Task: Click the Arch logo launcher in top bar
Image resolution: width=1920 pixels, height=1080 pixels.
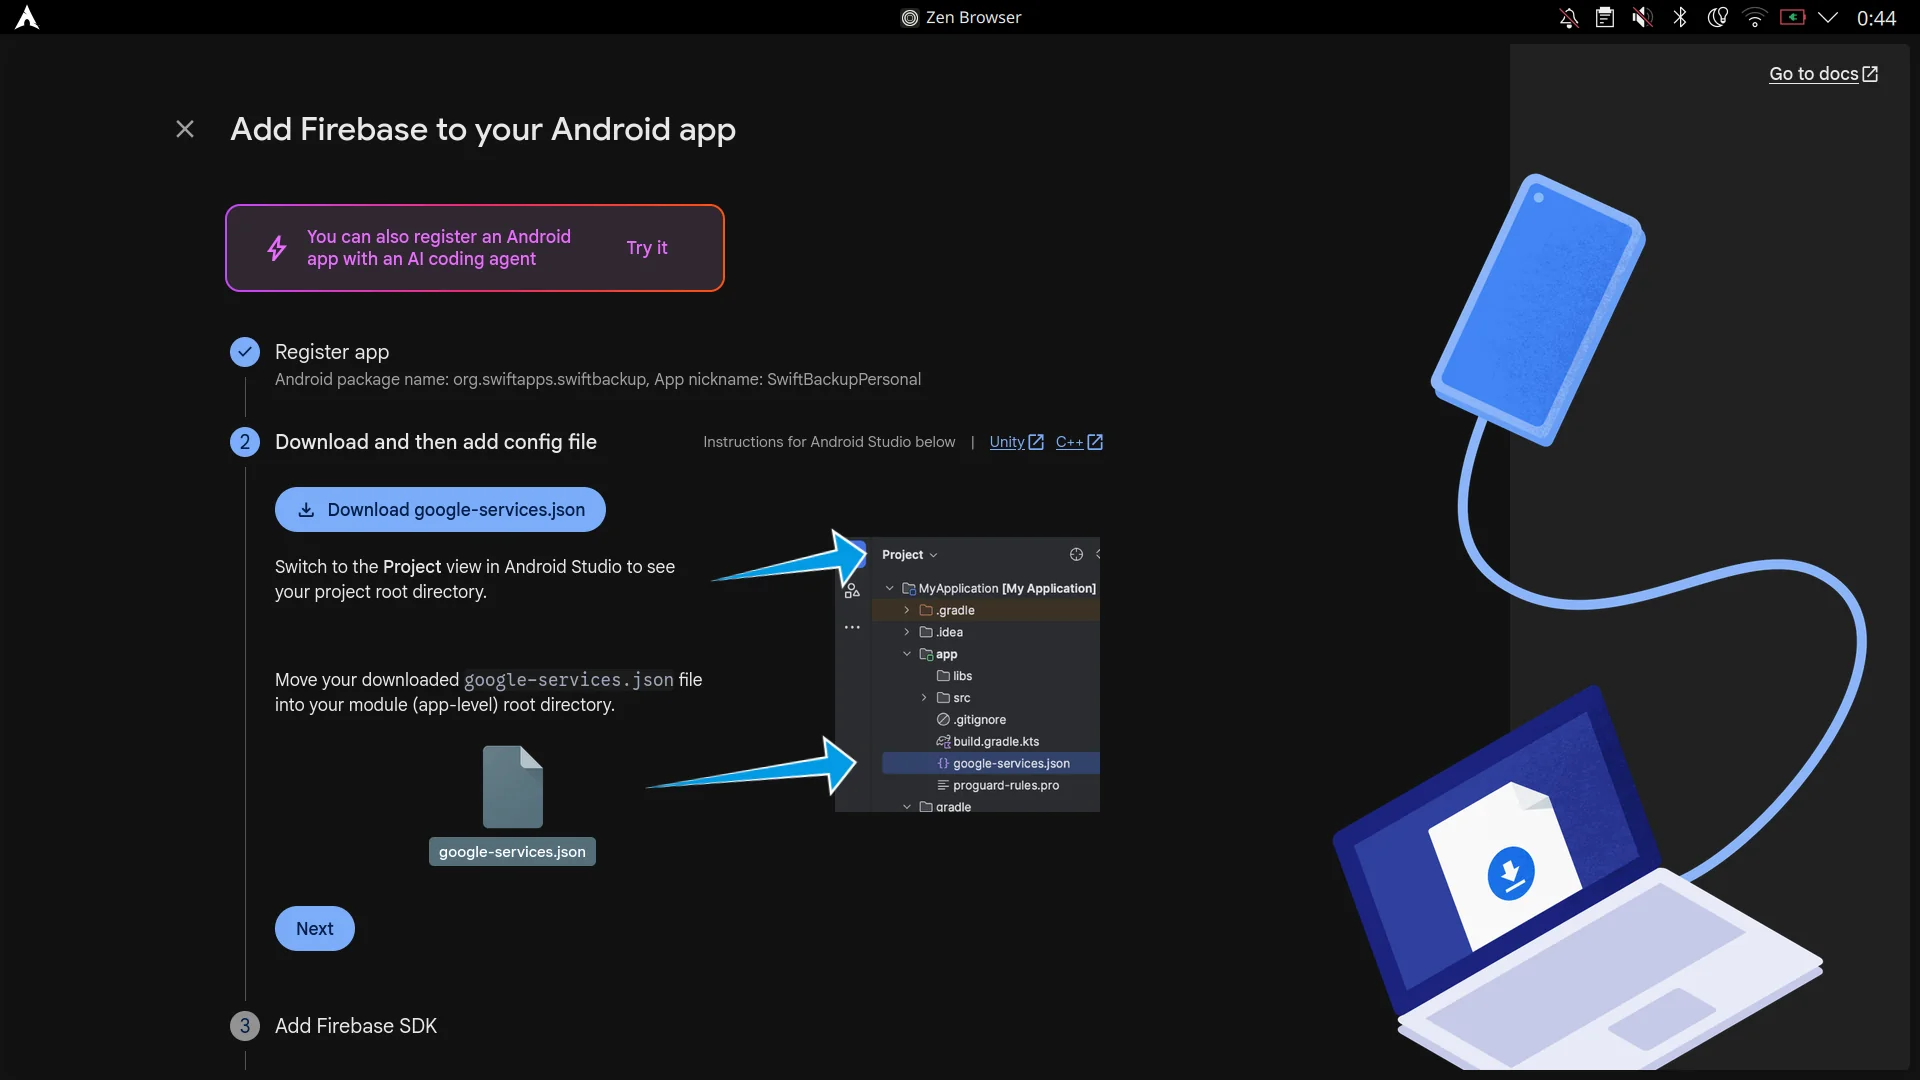Action: (x=27, y=17)
